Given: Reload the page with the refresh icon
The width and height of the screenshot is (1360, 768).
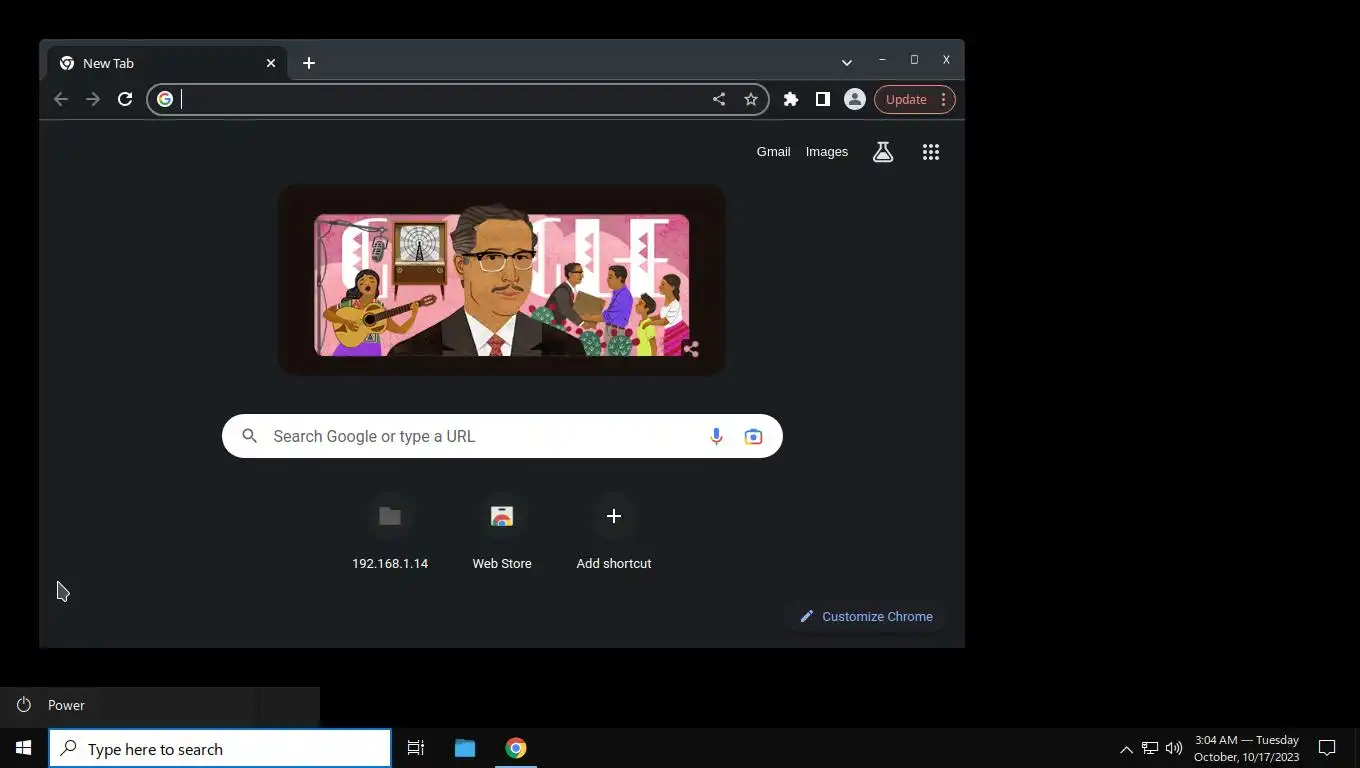Looking at the screenshot, I should point(125,99).
